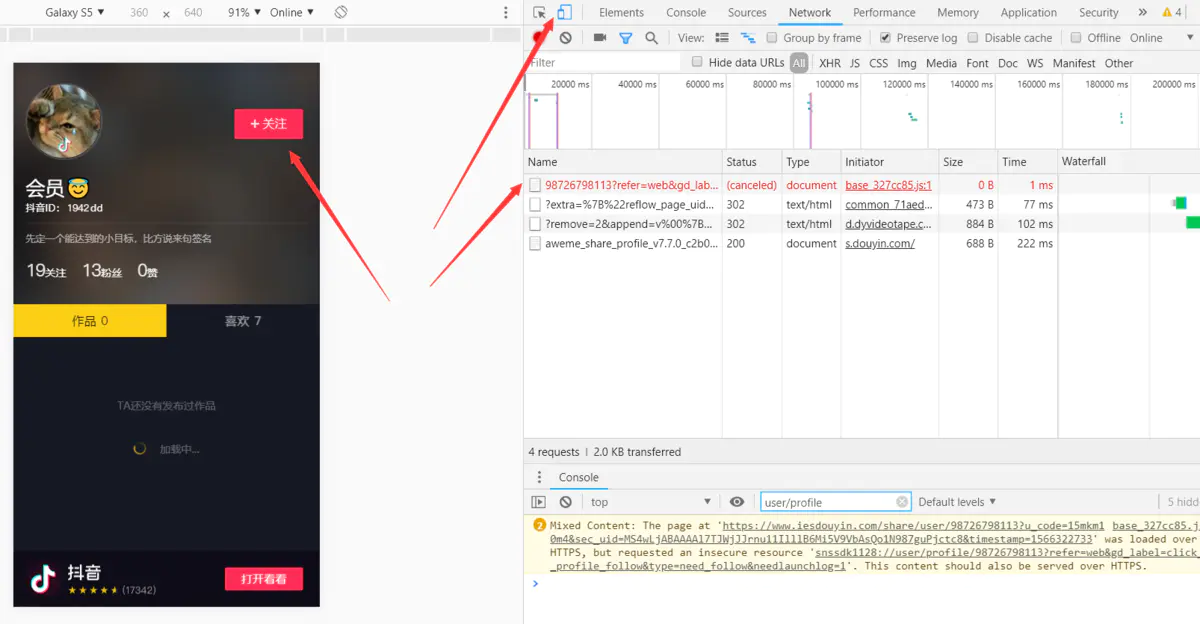Toggle the device toolbar icon
Viewport: 1200px width, 624px height.
[x=565, y=12]
